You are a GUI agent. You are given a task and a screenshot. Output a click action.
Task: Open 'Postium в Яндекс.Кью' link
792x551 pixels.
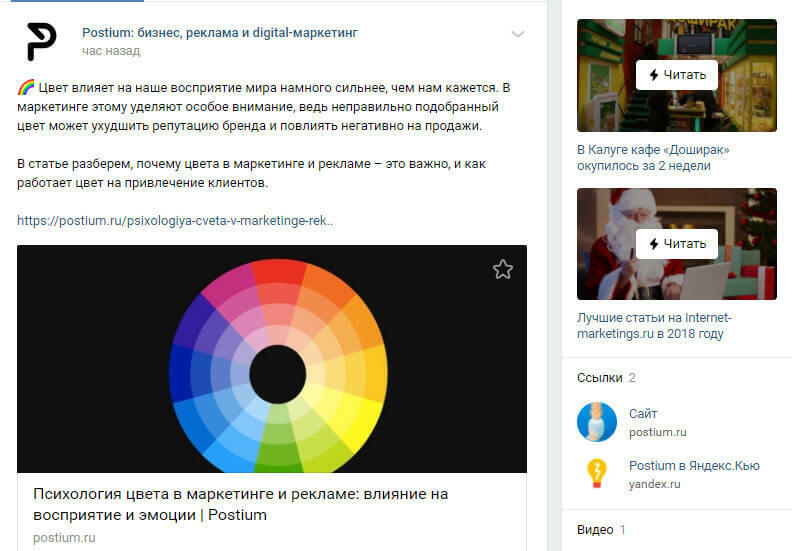coord(694,466)
